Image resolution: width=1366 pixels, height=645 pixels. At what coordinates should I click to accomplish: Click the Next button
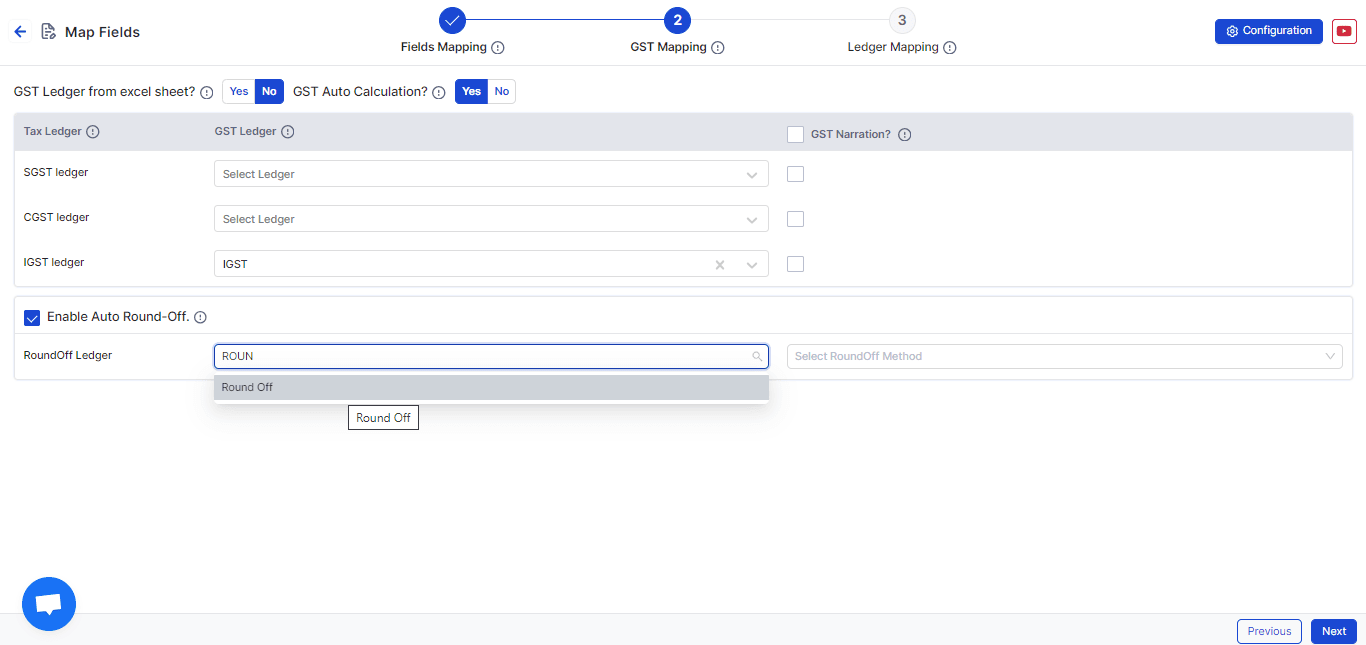(x=1334, y=631)
